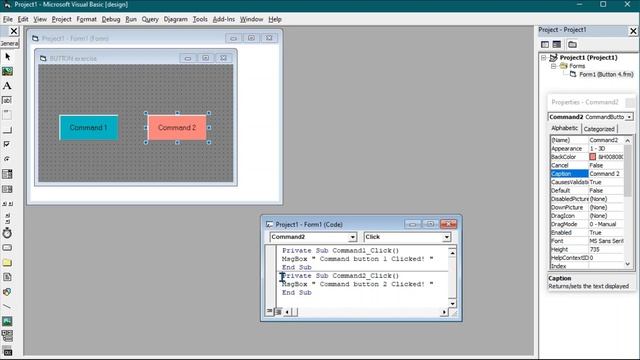Select the TextBox control tool

coord(7,100)
